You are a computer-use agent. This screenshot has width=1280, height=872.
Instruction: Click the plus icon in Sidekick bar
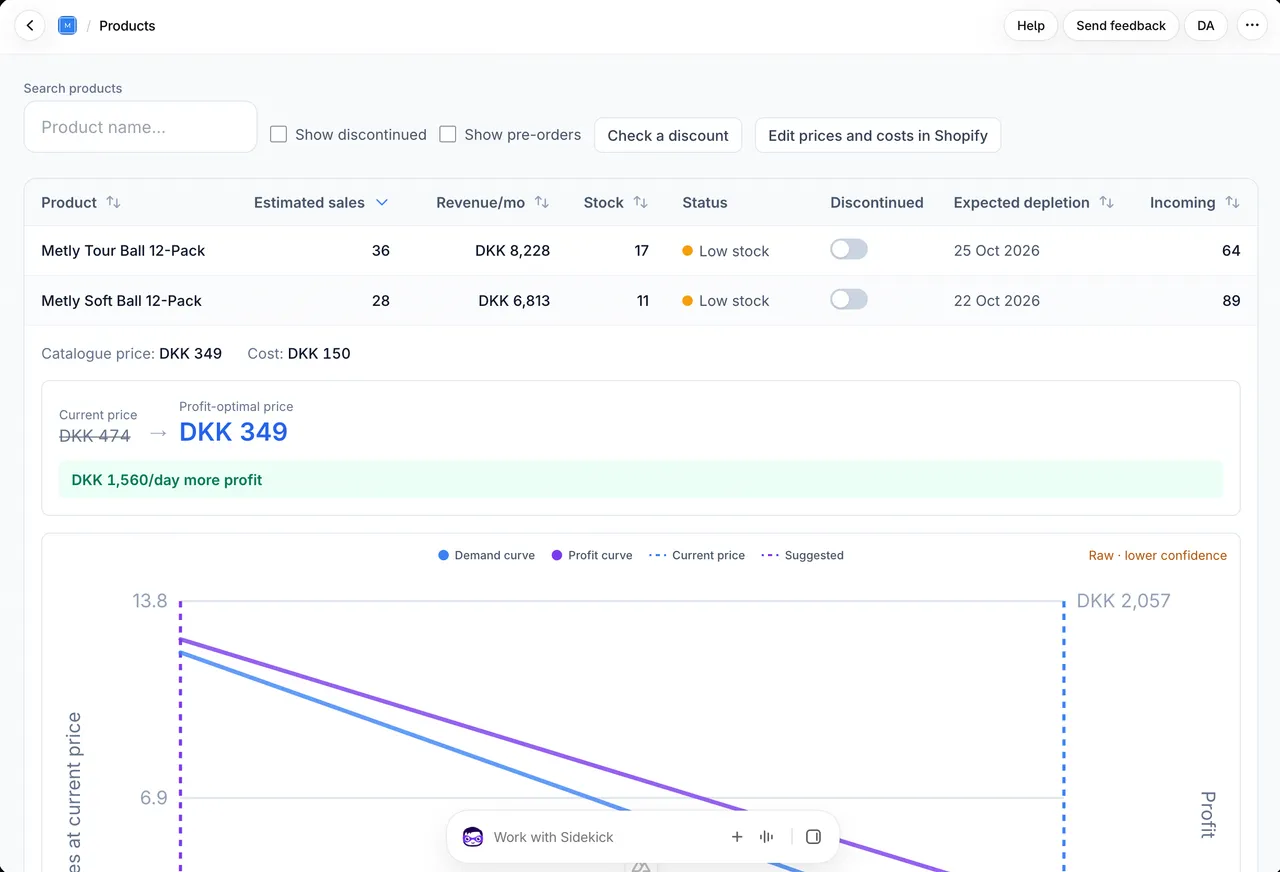coord(737,837)
